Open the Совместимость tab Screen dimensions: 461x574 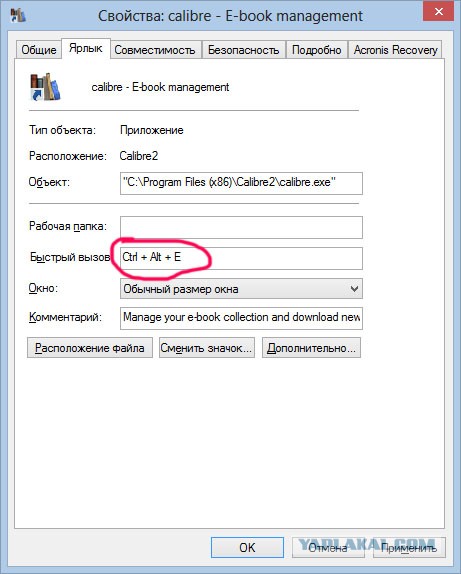pos(155,49)
